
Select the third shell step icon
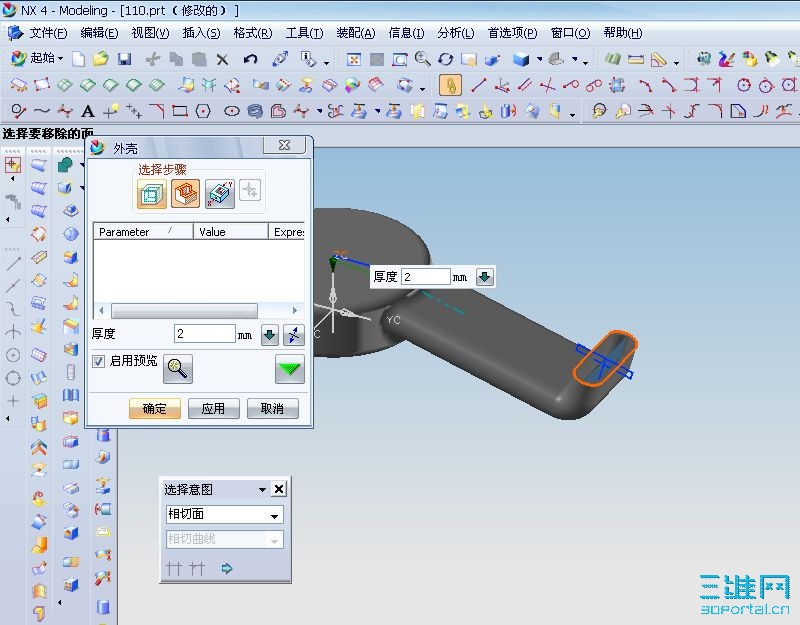tap(220, 194)
